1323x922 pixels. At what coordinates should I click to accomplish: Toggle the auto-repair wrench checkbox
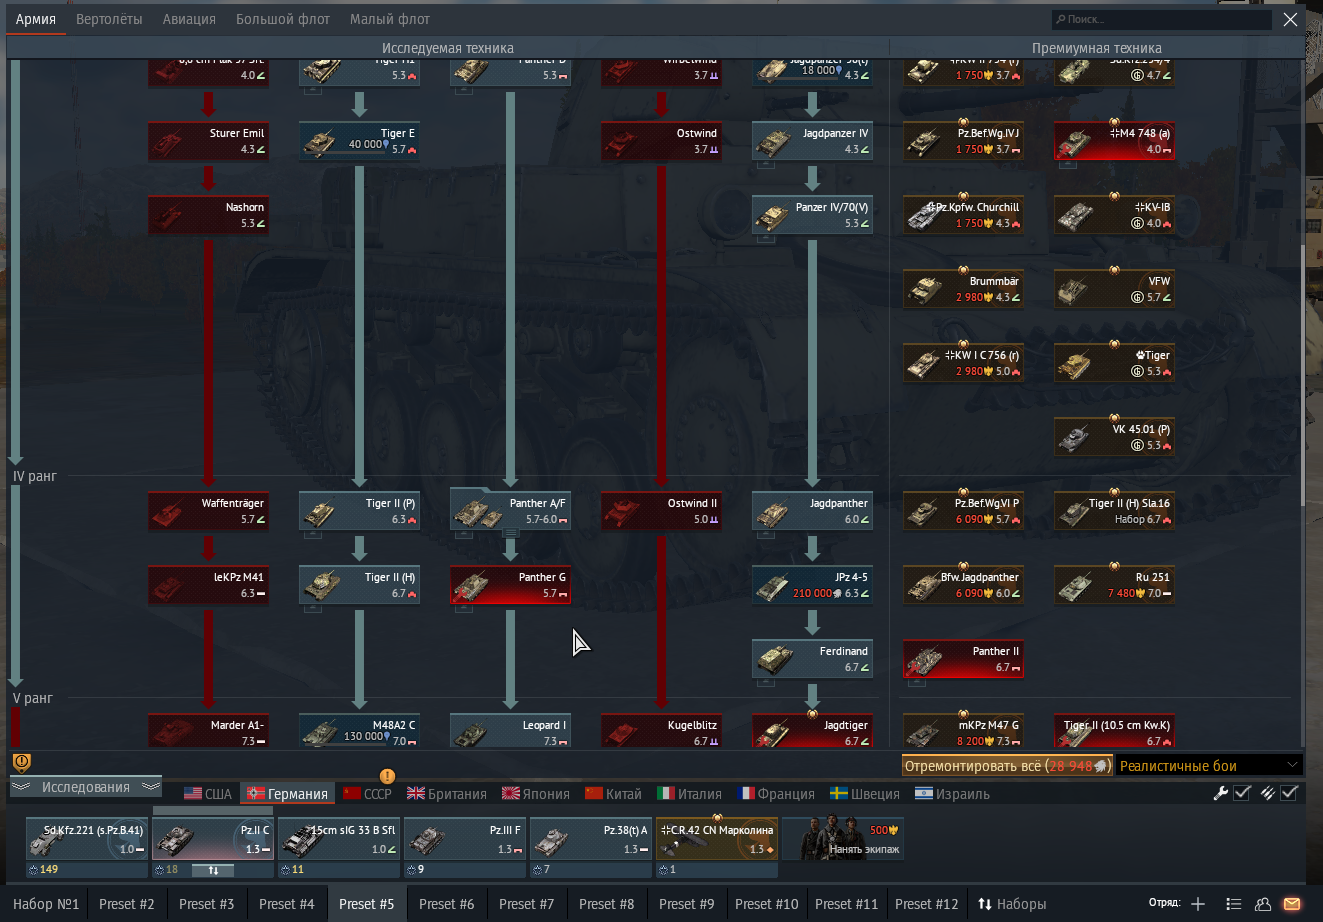tap(1242, 793)
